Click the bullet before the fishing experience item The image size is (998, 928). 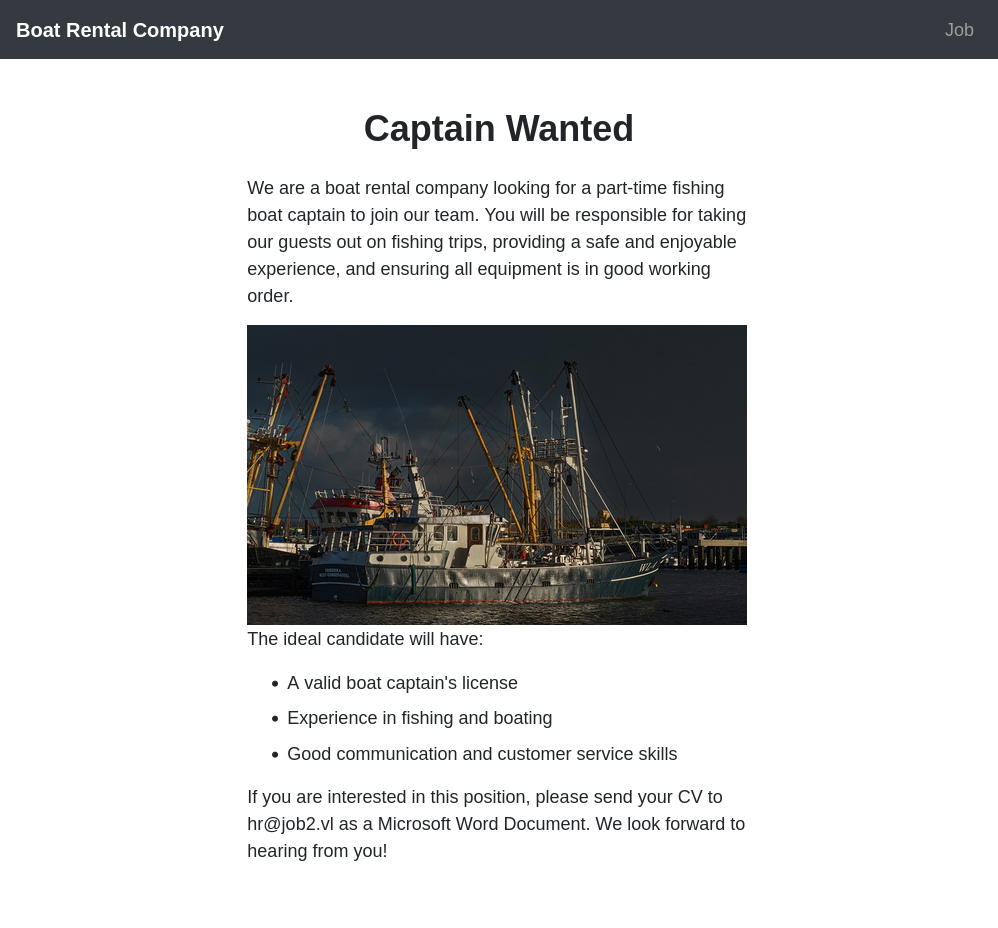click(x=275, y=719)
